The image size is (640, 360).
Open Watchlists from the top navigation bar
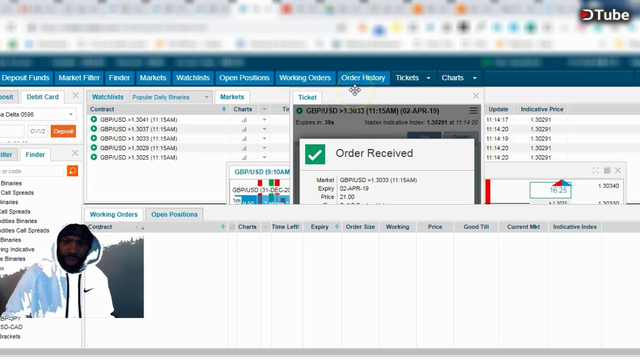pyautogui.click(x=193, y=78)
